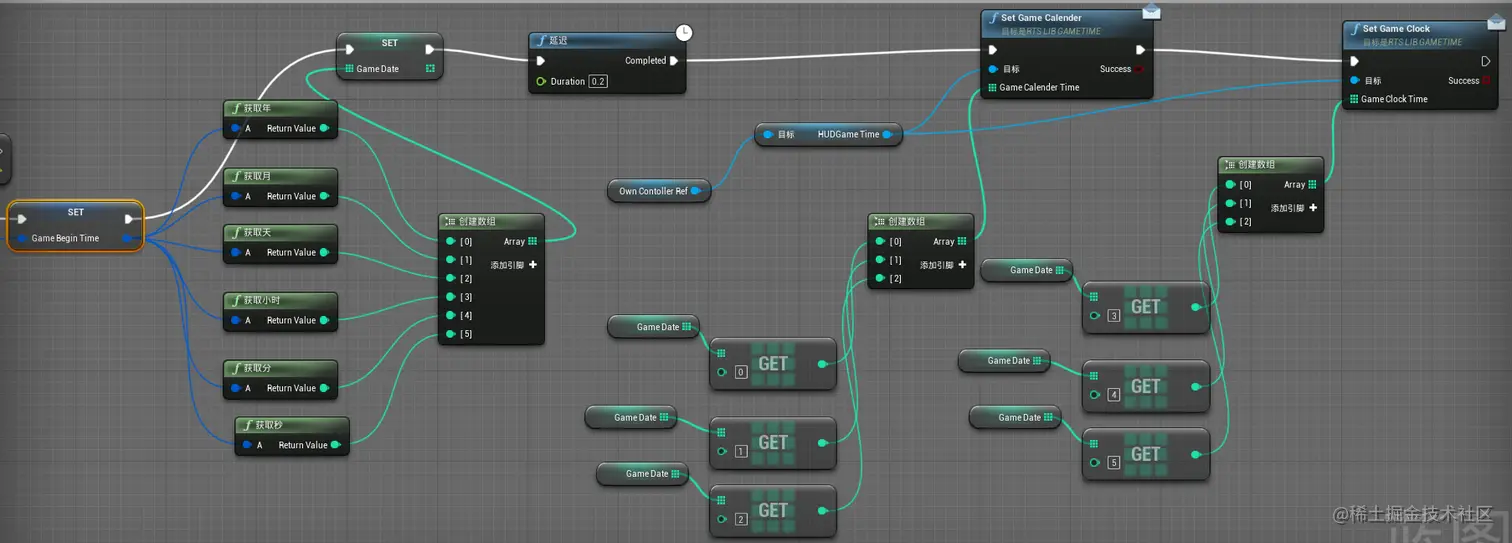Image resolution: width=1512 pixels, height=543 pixels.
Task: Click exec input pin of SET Game Begin Time
Action: [21, 219]
